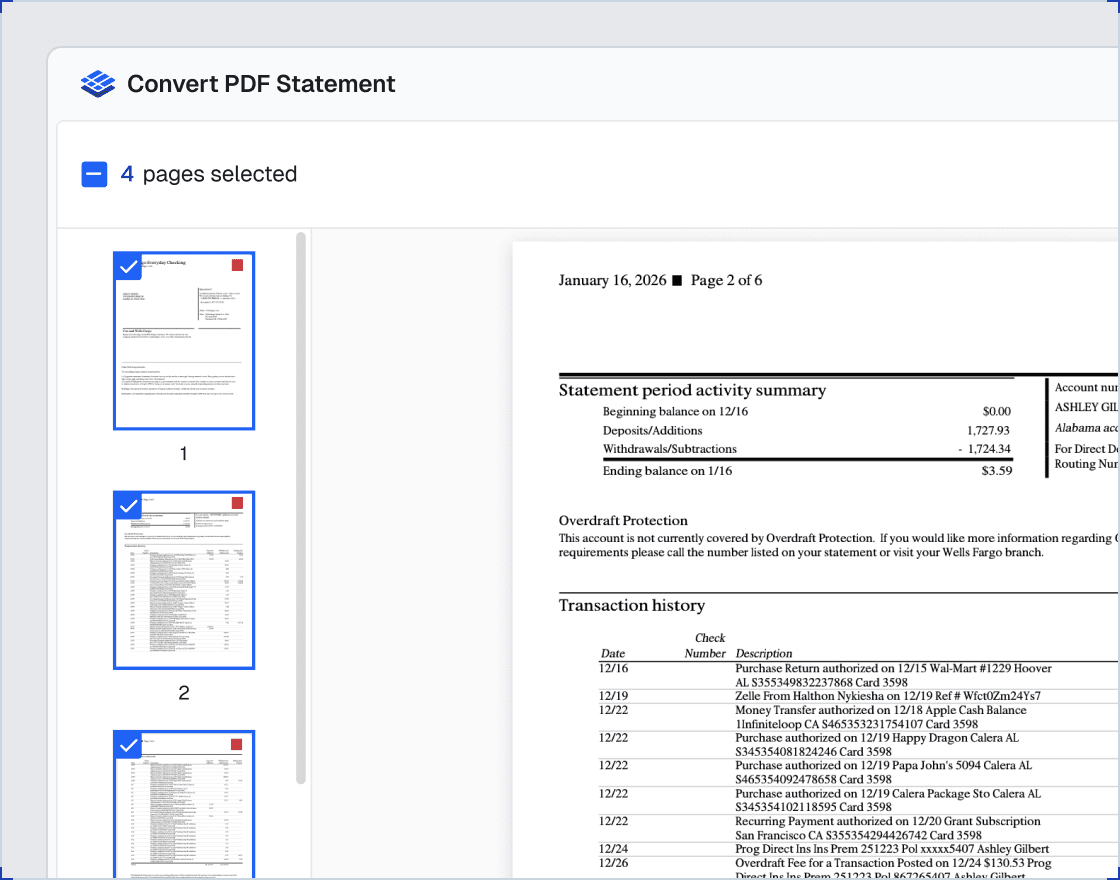Click the Grant Subscription recurring payment row

coord(857,828)
